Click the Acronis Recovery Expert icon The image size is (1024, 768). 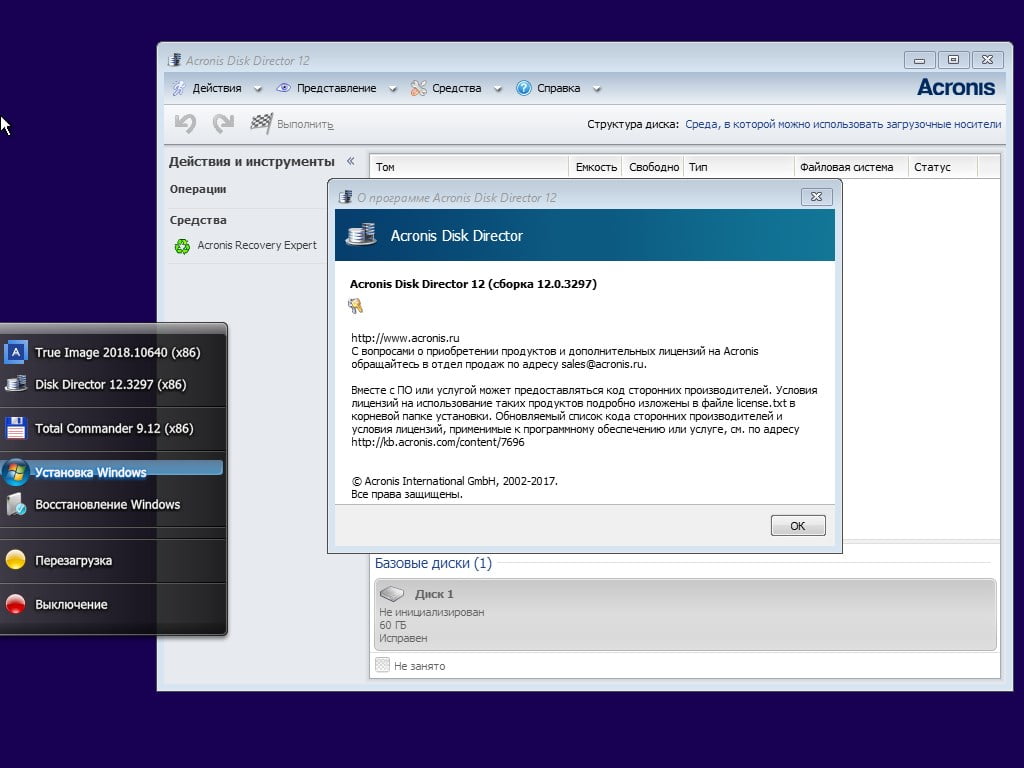coord(182,246)
